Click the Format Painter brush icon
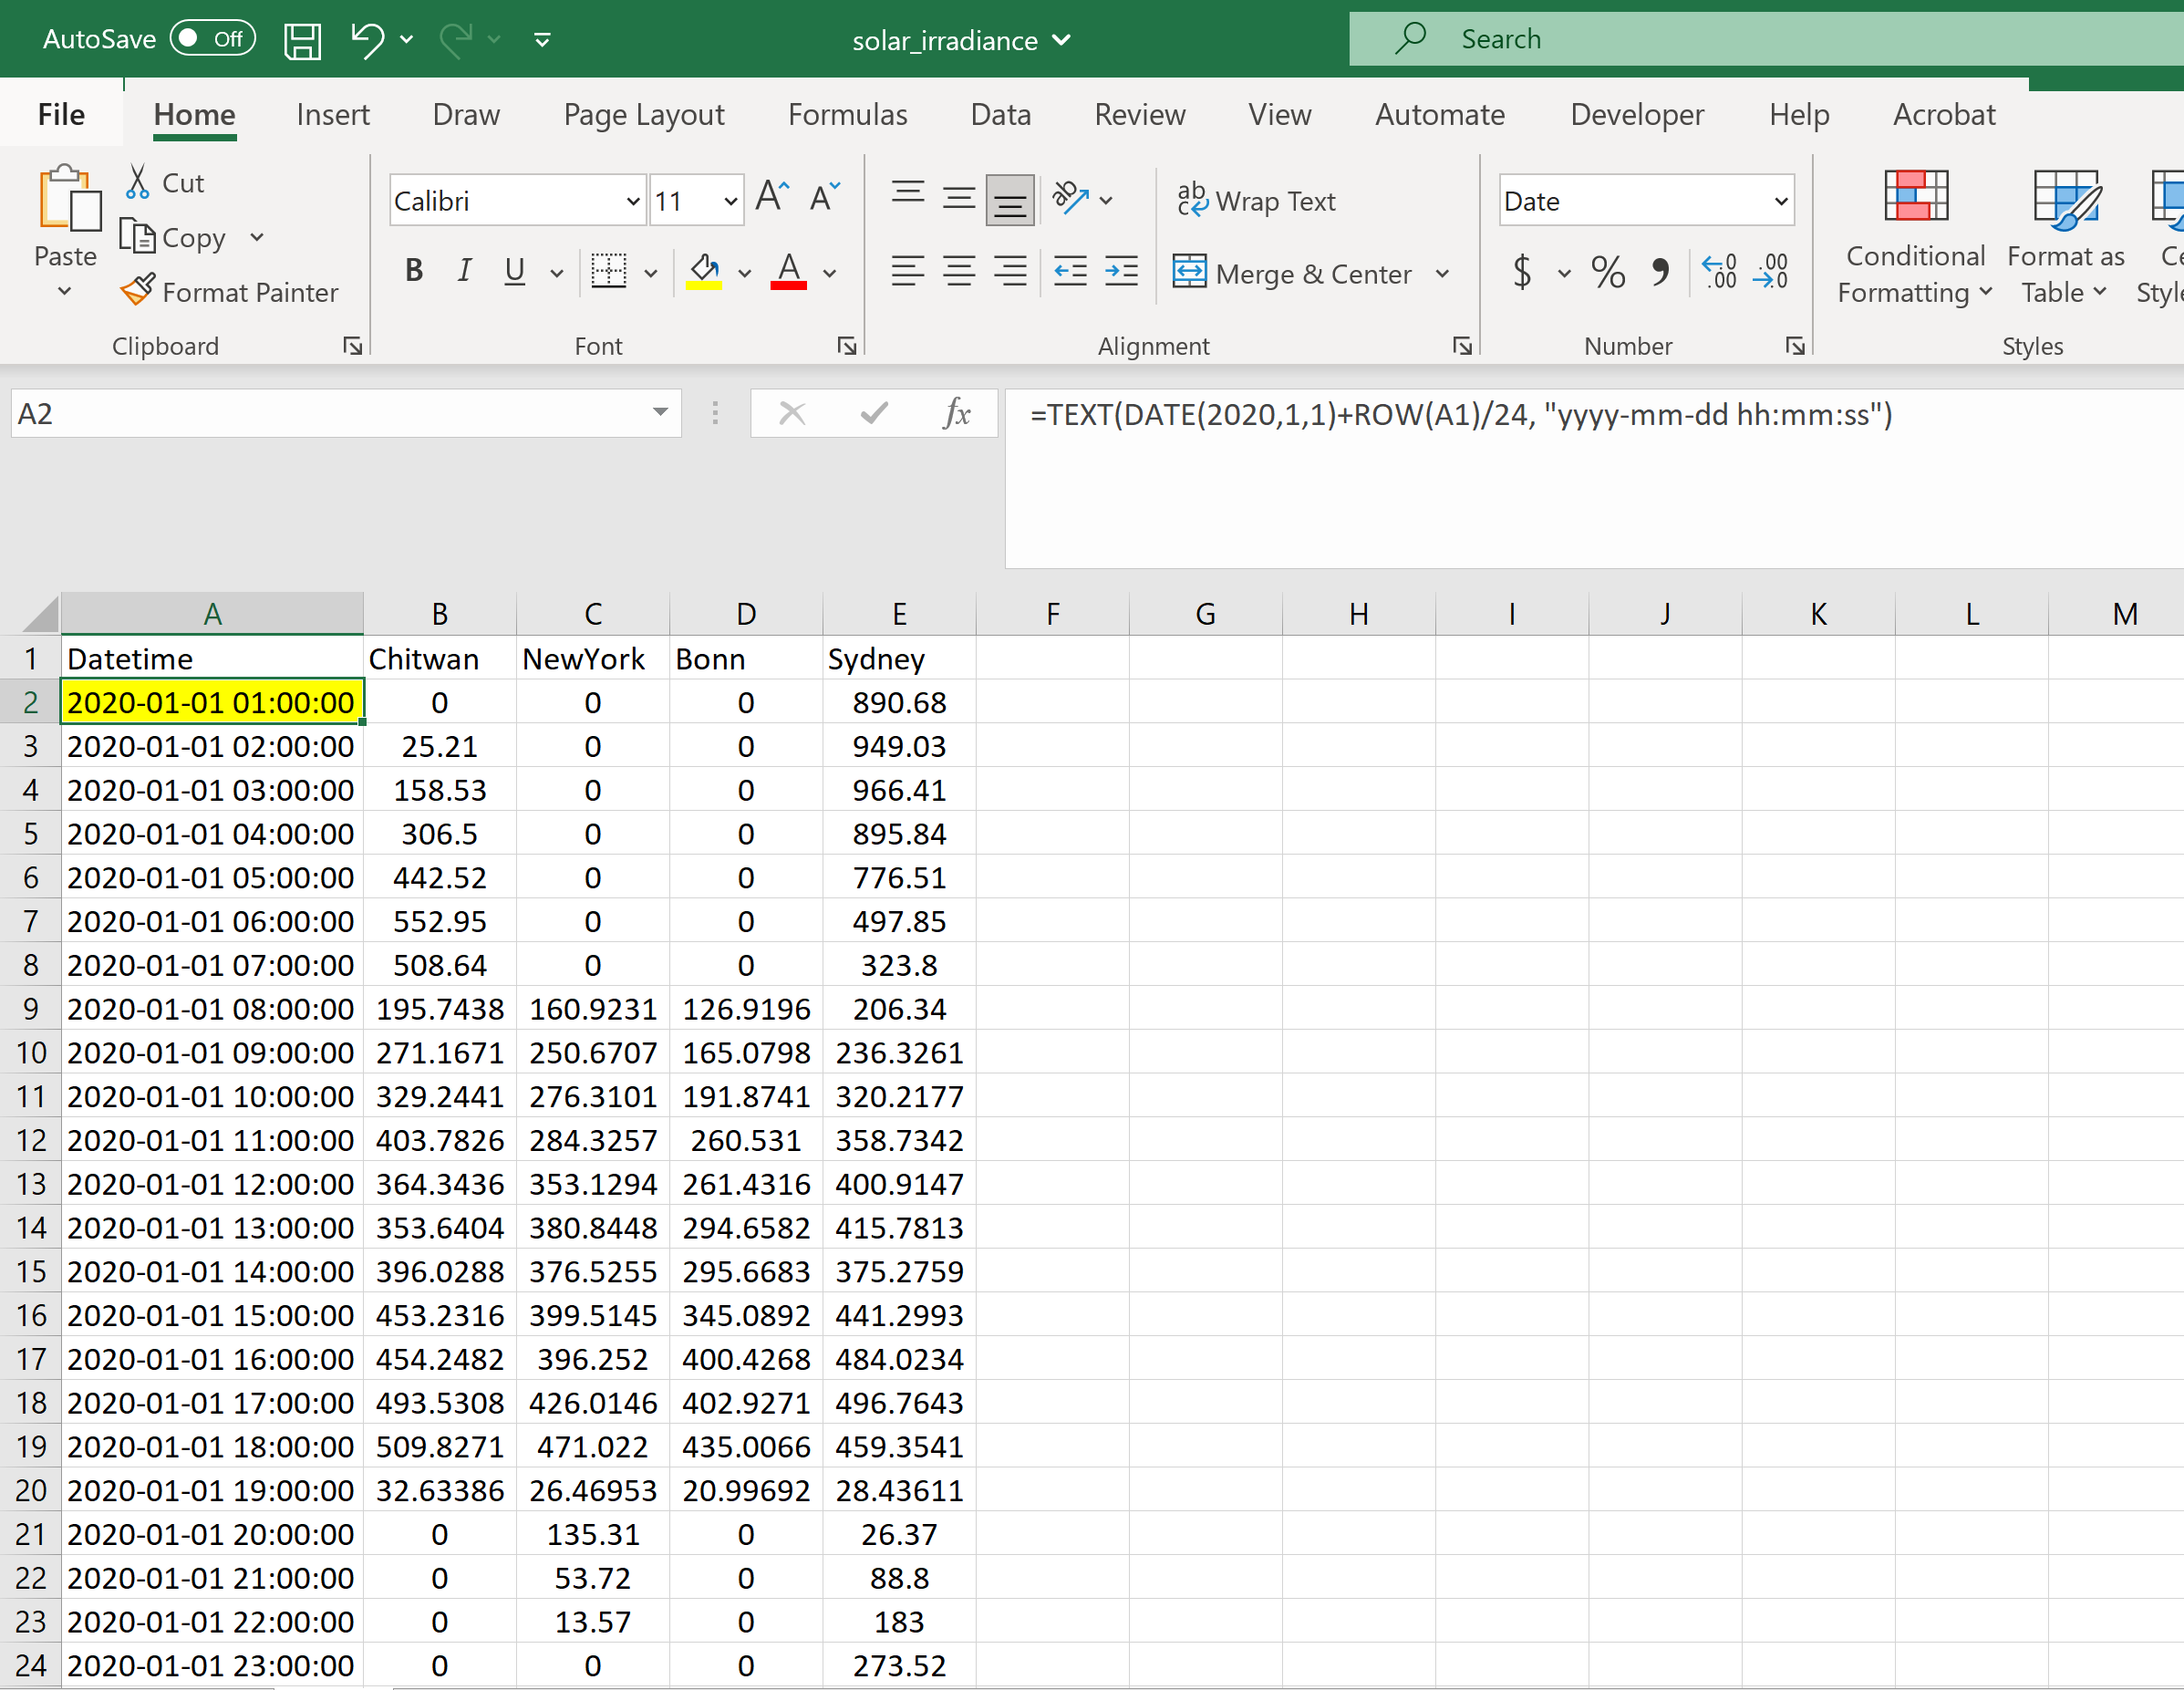The height and width of the screenshot is (1690, 2184). point(138,291)
